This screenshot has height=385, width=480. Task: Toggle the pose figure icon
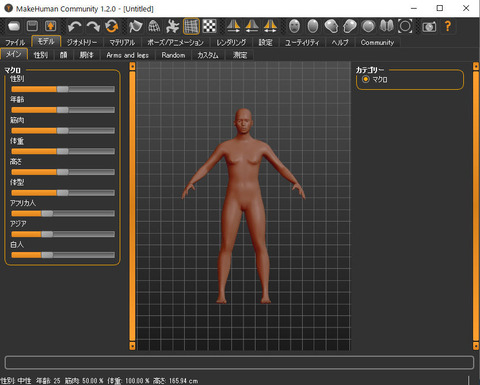pos(172,26)
